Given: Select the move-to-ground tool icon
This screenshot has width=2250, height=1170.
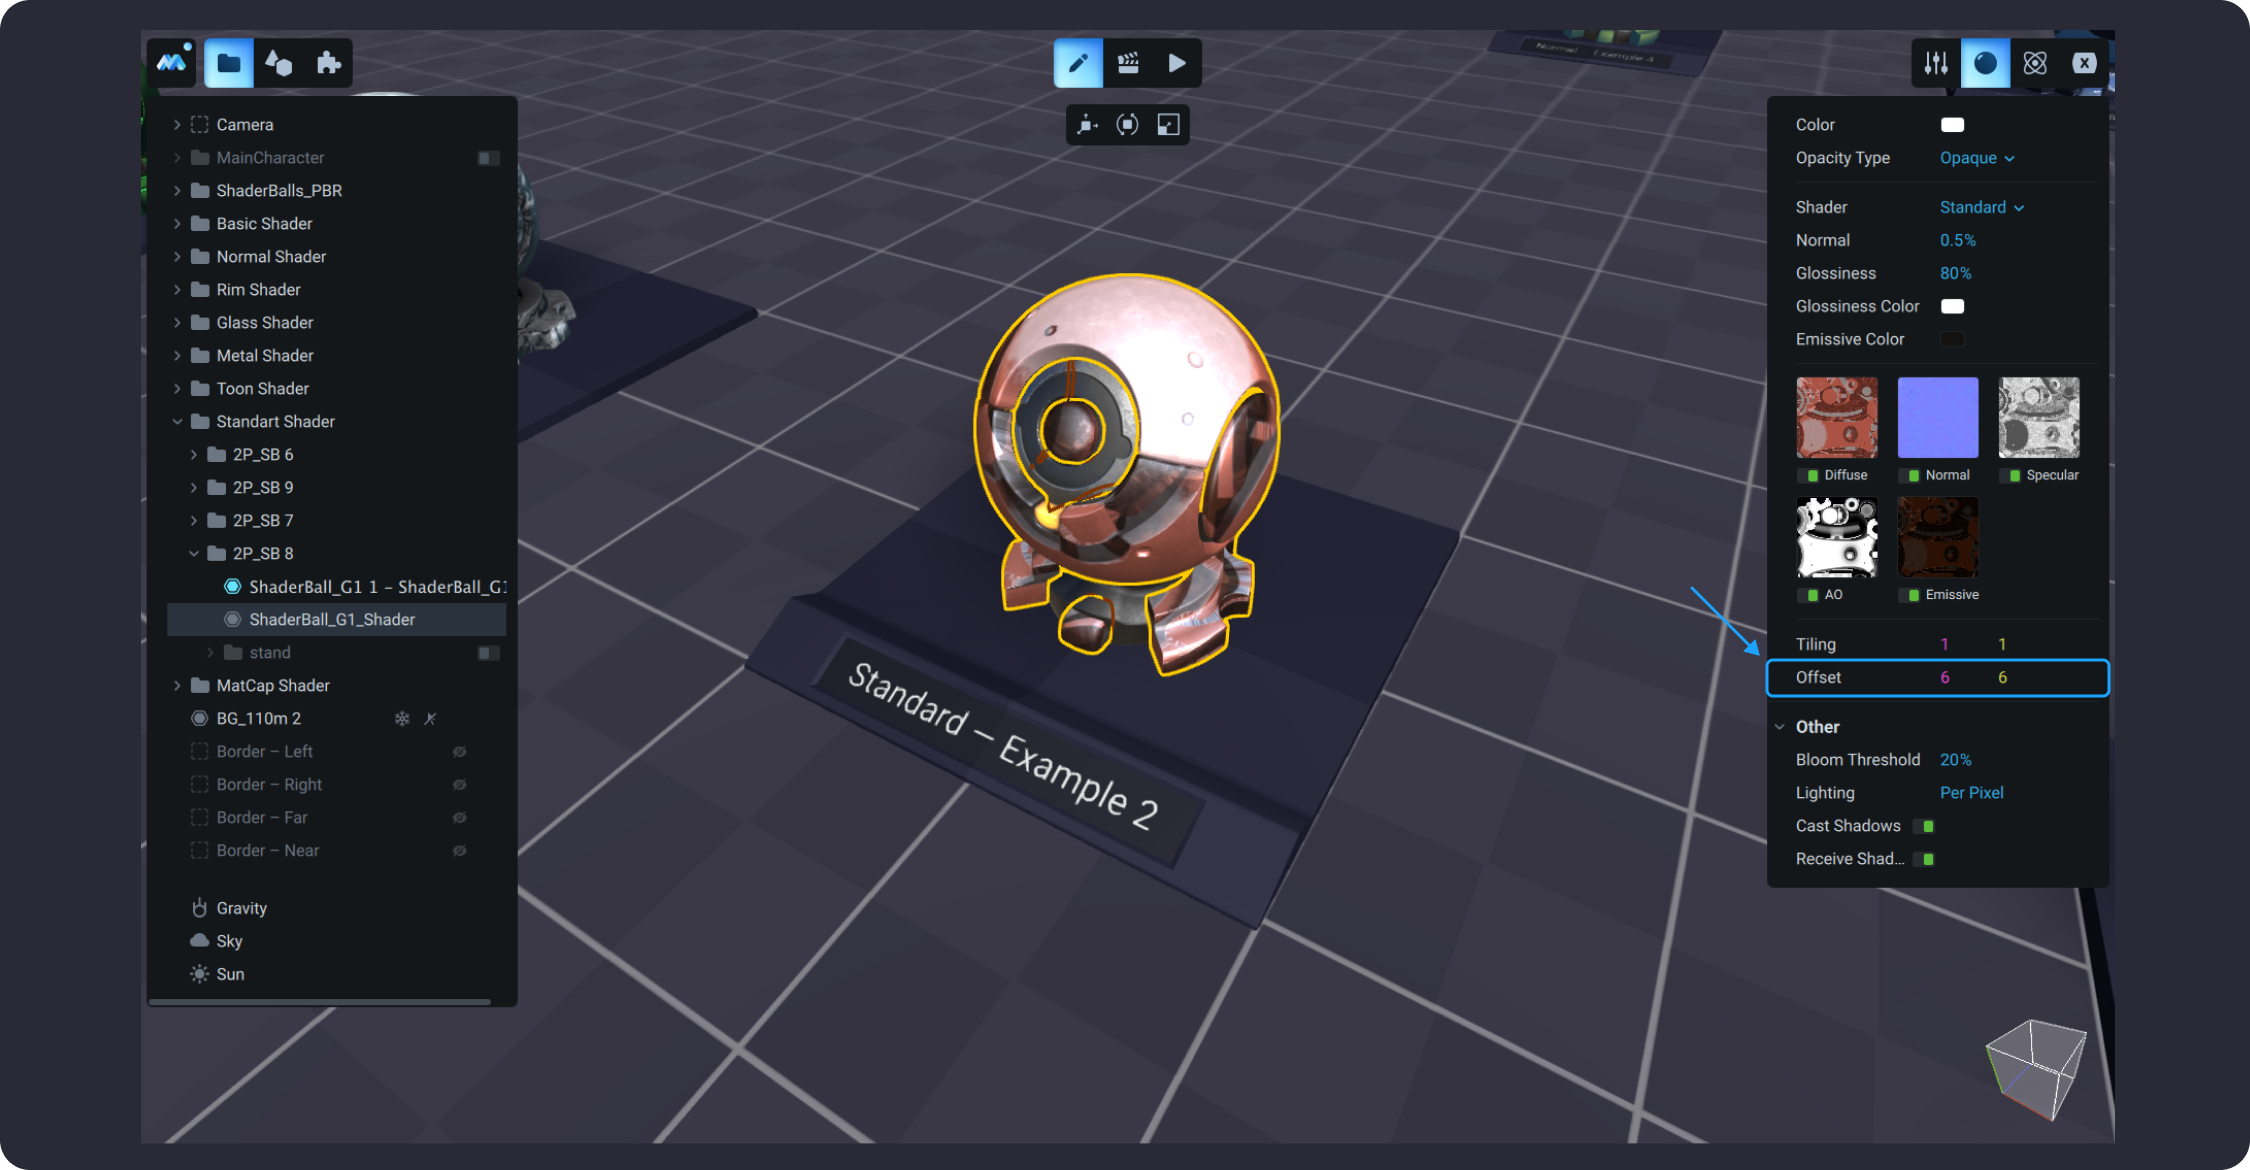Looking at the screenshot, I should 1087,125.
